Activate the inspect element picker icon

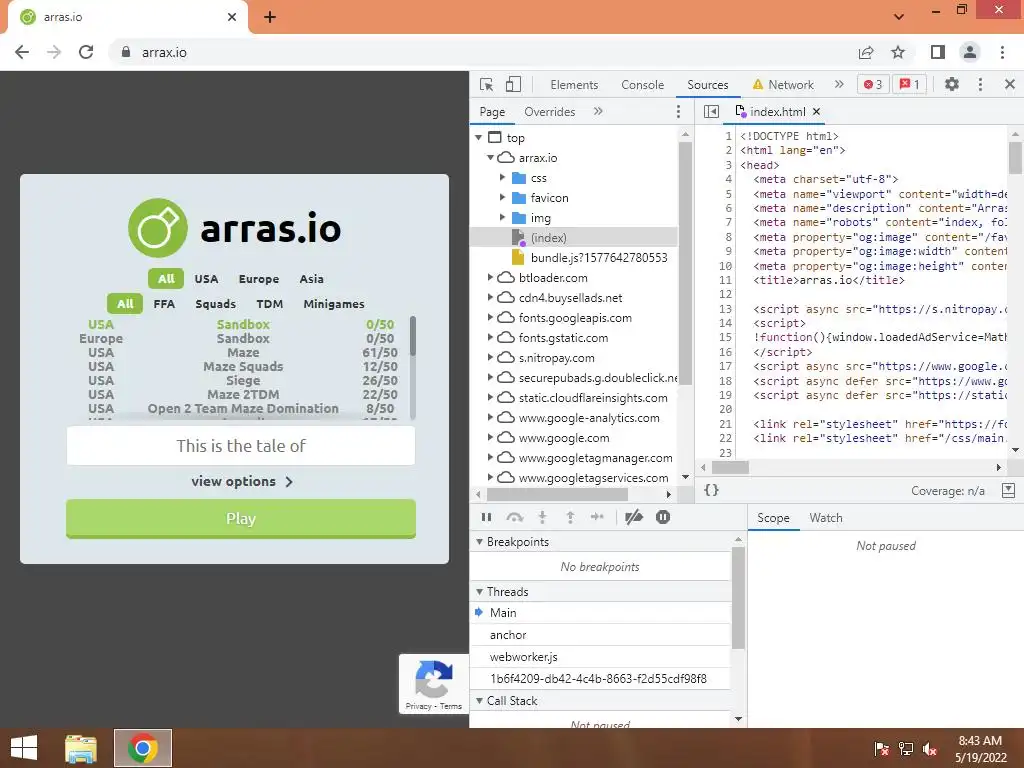486,84
